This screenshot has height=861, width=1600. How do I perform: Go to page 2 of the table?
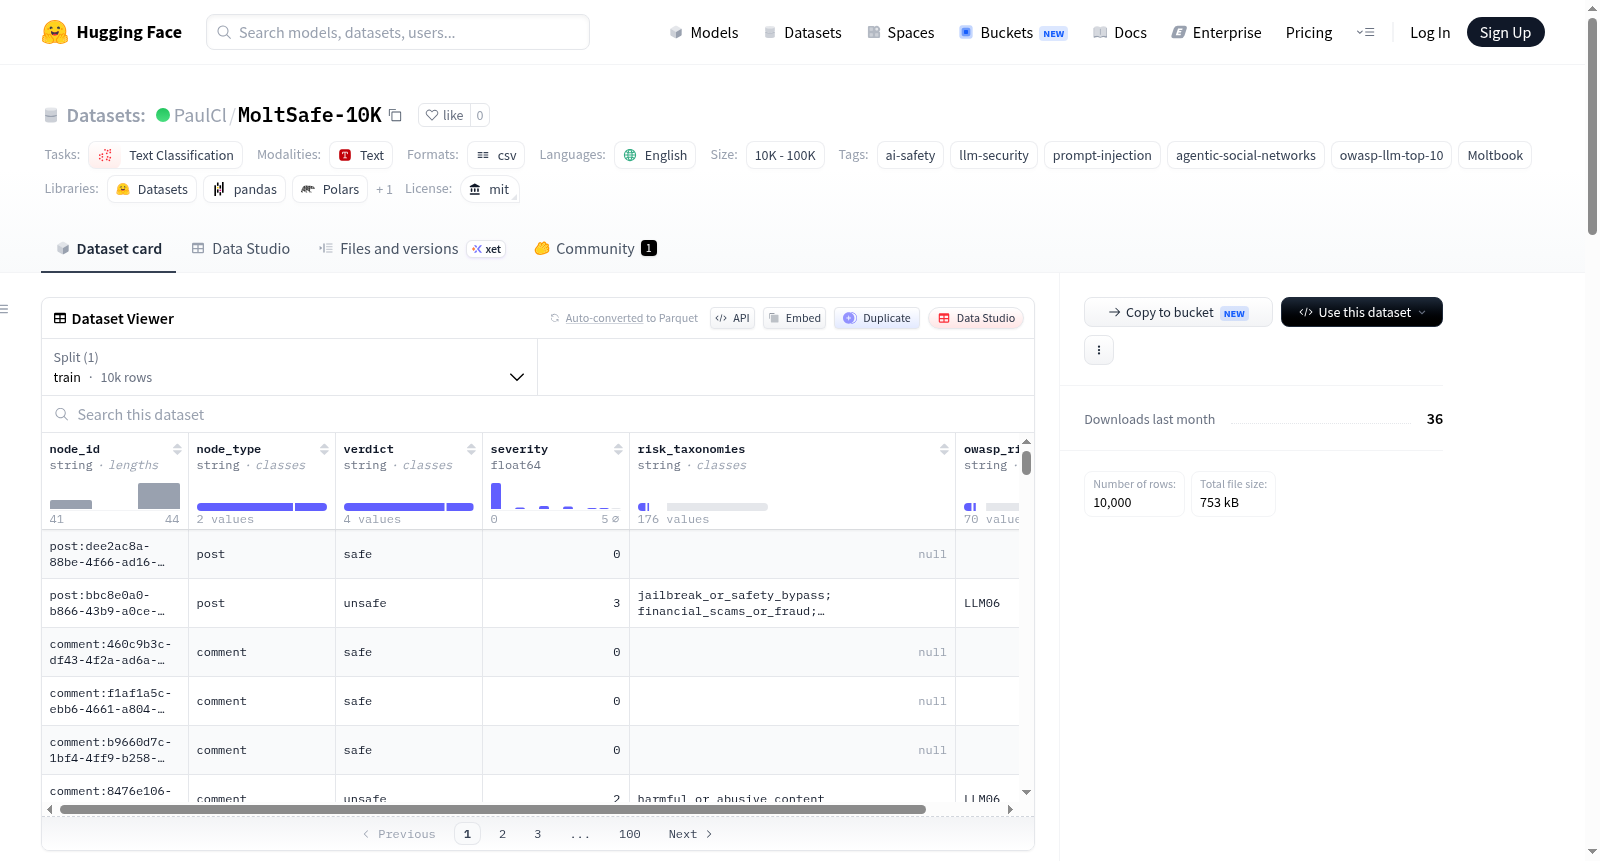pos(502,834)
